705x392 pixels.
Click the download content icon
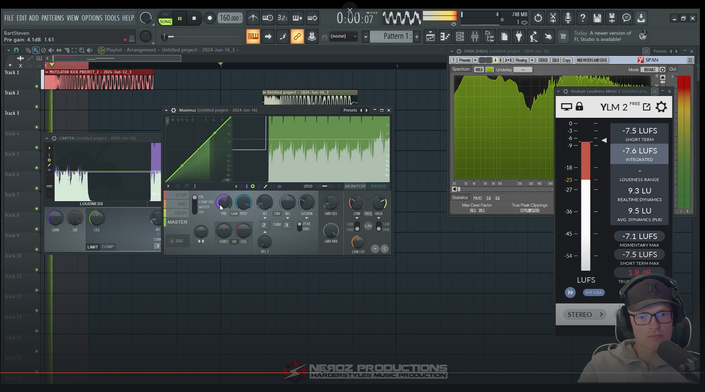641,18
